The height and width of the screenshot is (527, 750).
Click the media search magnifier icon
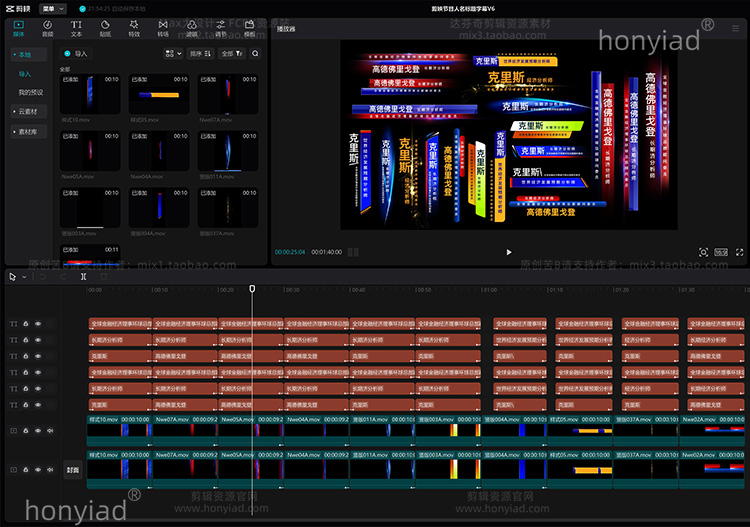[x=255, y=54]
